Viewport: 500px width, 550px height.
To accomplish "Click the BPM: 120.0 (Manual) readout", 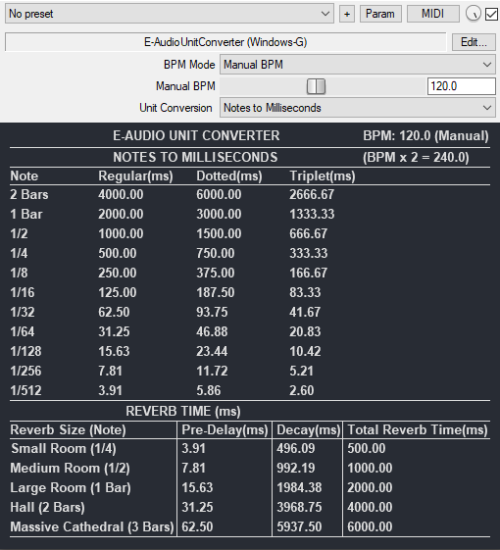I will 426,136.
